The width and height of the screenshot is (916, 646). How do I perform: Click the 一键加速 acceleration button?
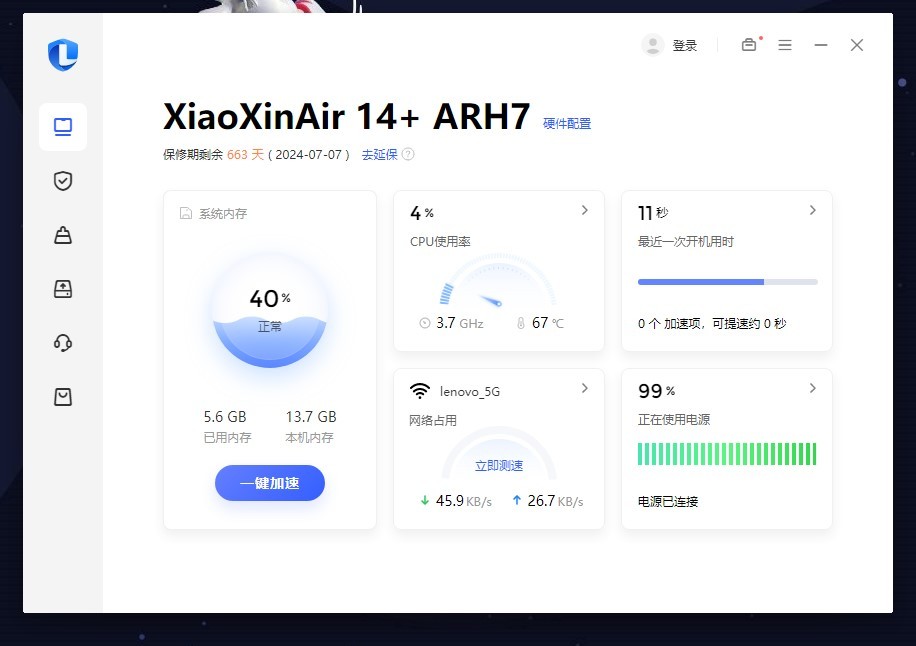pos(269,483)
